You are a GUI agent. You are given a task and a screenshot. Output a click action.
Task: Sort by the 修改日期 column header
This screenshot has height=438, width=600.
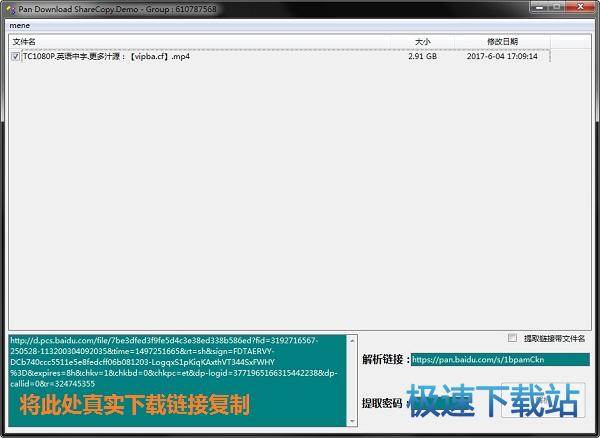(x=502, y=42)
